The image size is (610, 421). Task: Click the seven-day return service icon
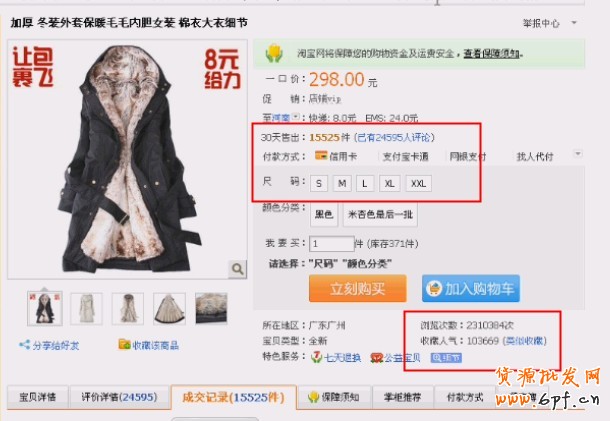(317, 357)
